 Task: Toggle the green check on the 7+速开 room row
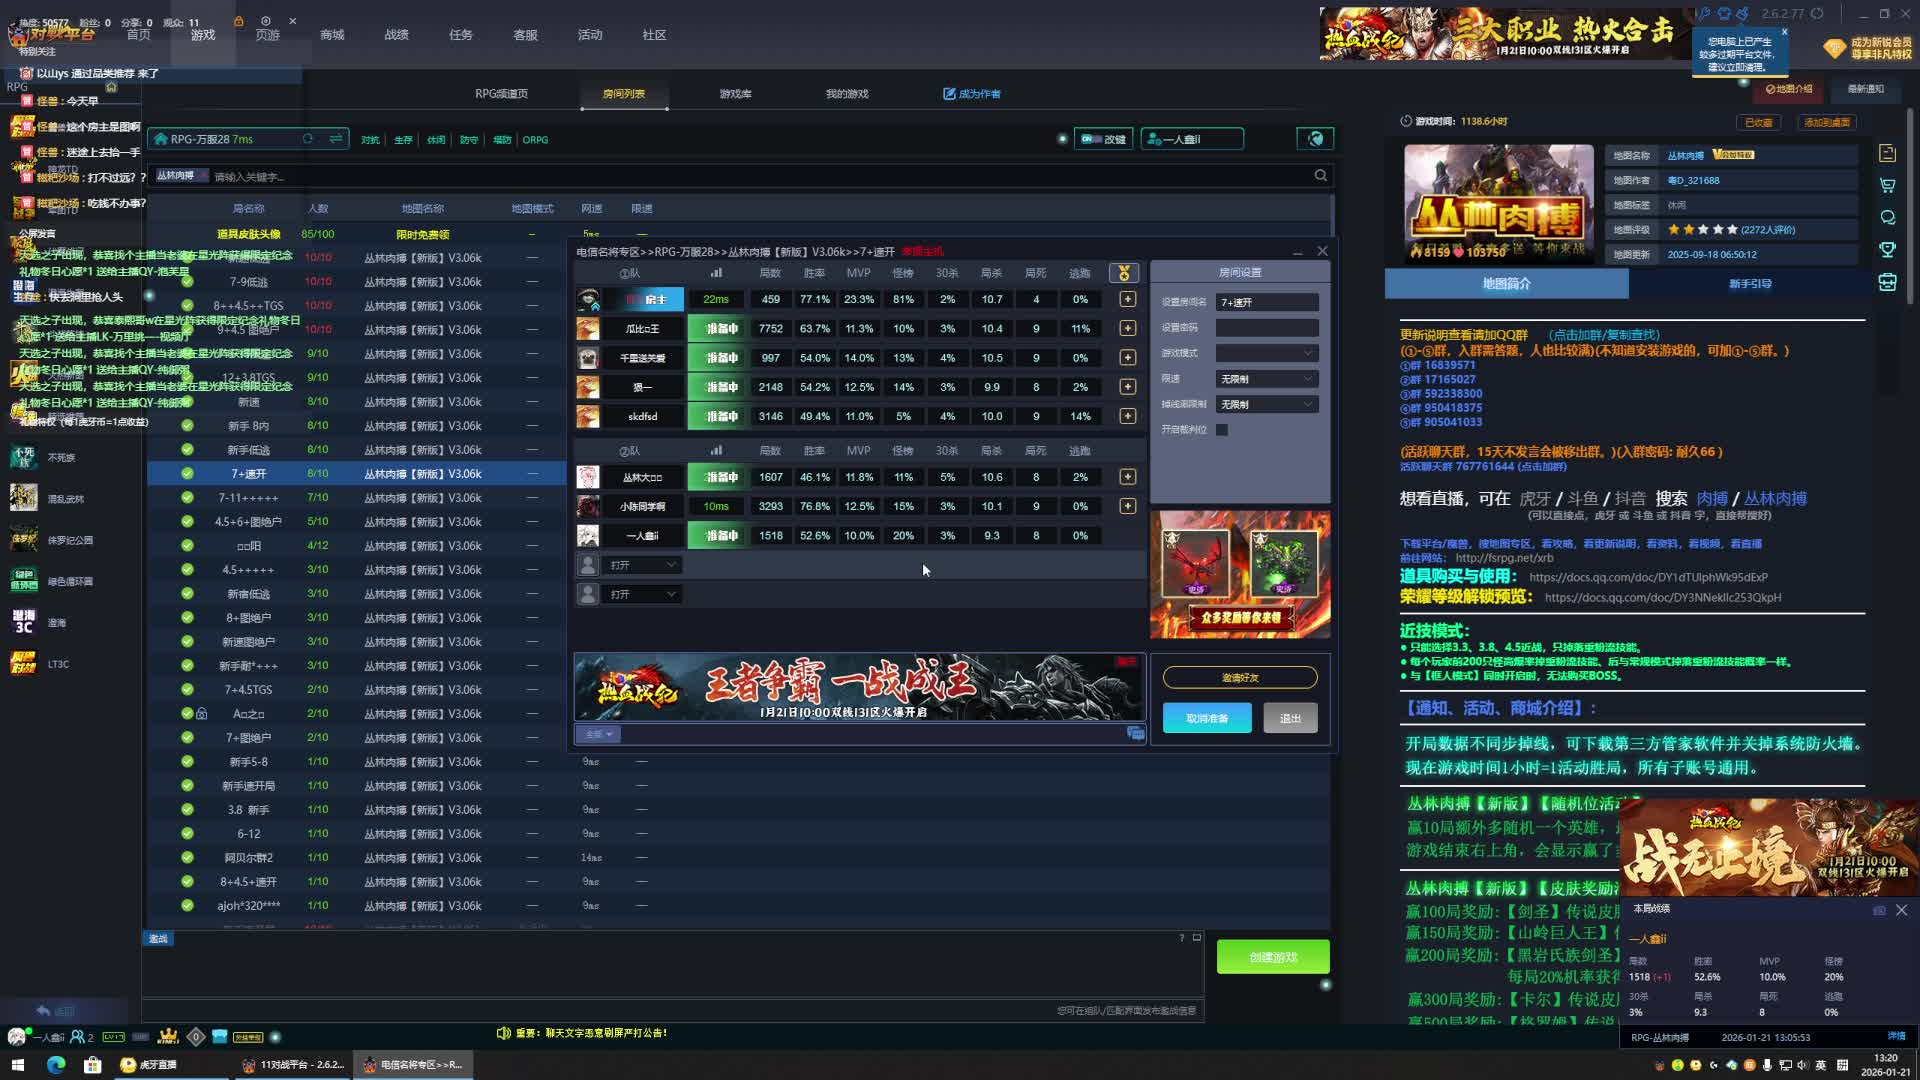click(187, 473)
